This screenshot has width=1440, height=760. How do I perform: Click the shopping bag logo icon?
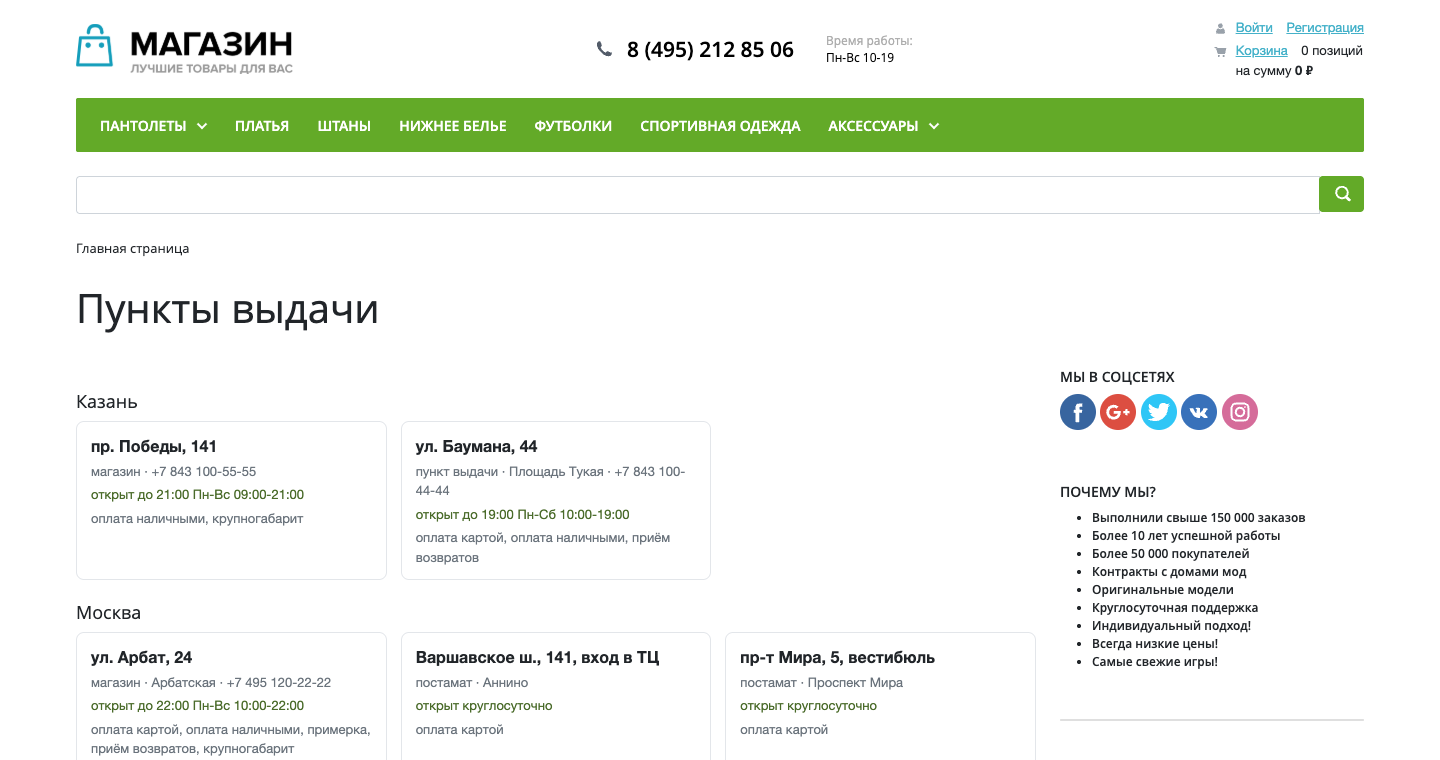95,46
